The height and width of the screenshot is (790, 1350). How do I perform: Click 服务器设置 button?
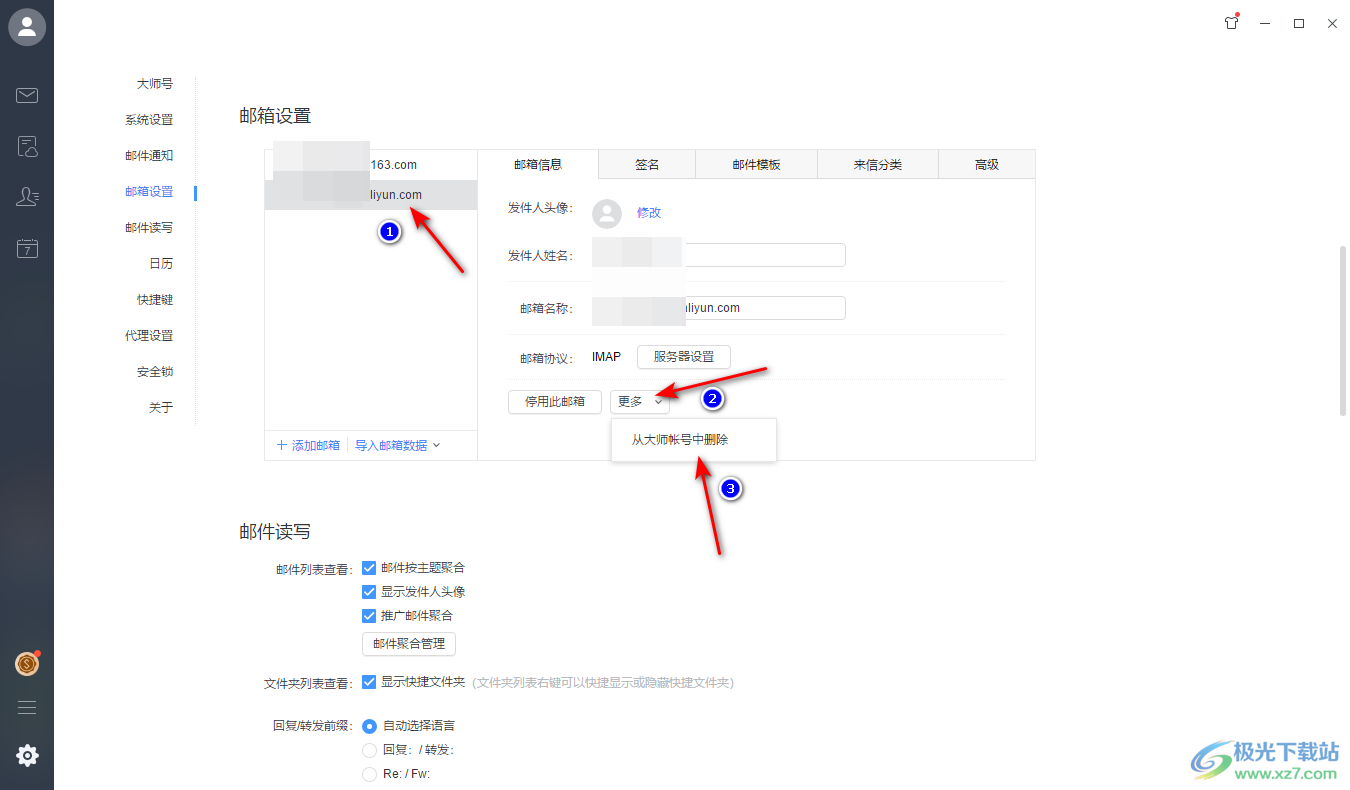[x=684, y=357]
